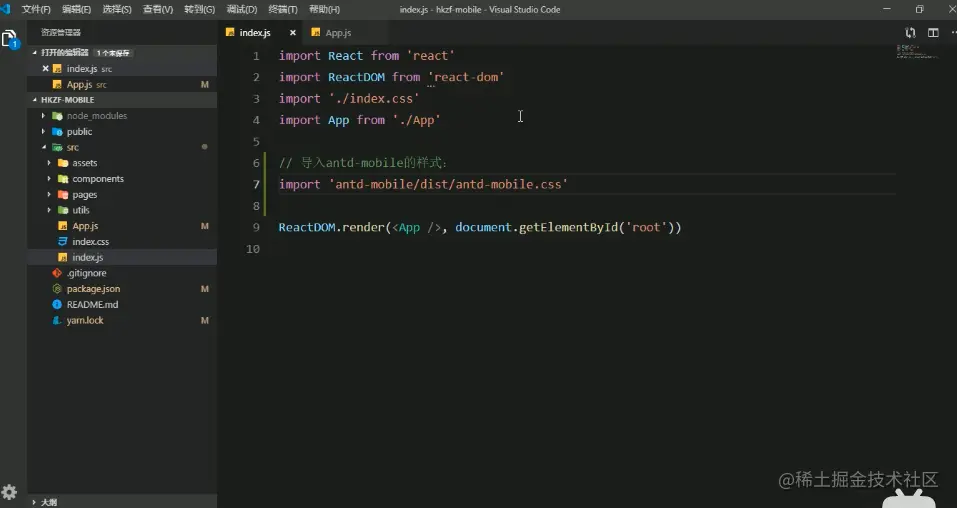
Task: Open App.js in the src tree
Action: 122,226
